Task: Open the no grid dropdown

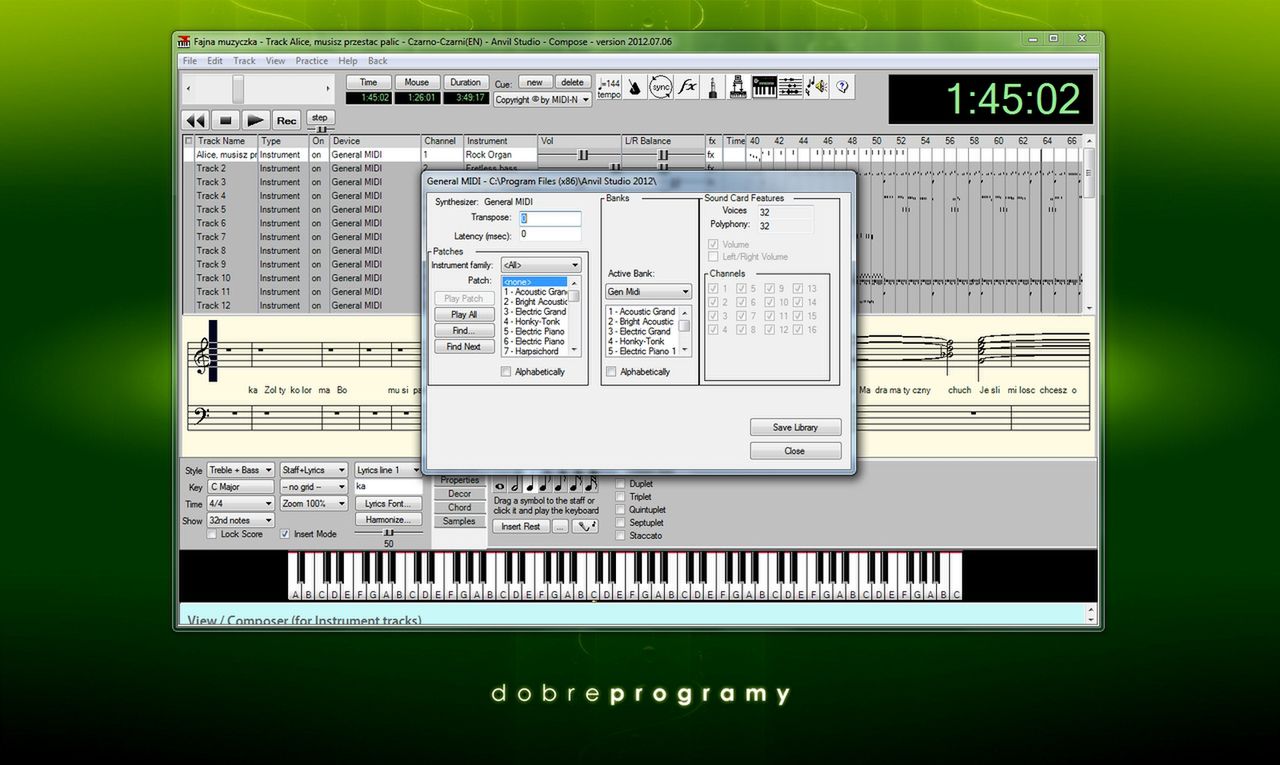Action: pyautogui.click(x=314, y=487)
